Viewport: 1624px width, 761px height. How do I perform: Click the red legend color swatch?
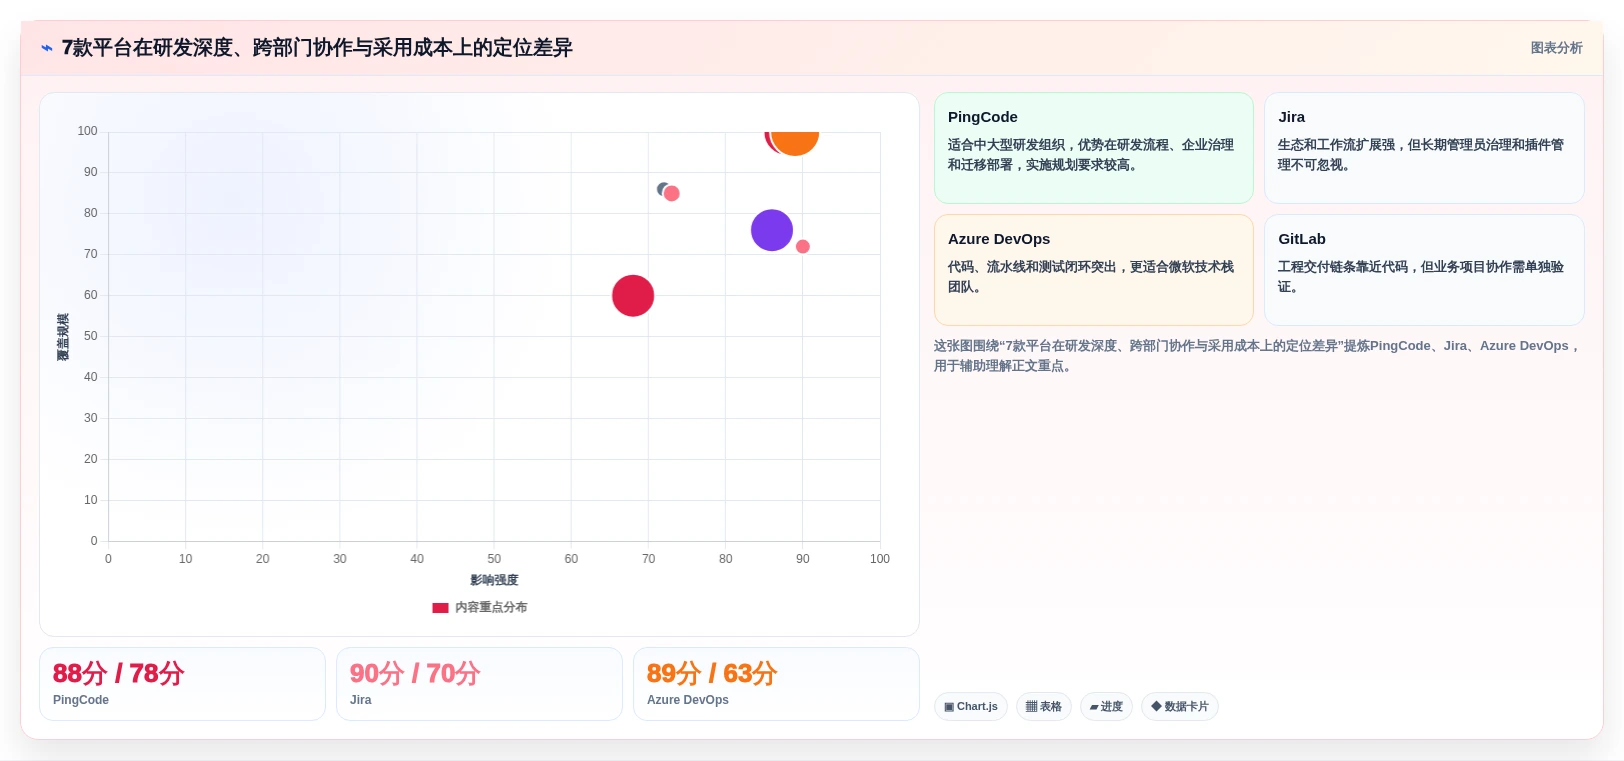pyautogui.click(x=440, y=607)
